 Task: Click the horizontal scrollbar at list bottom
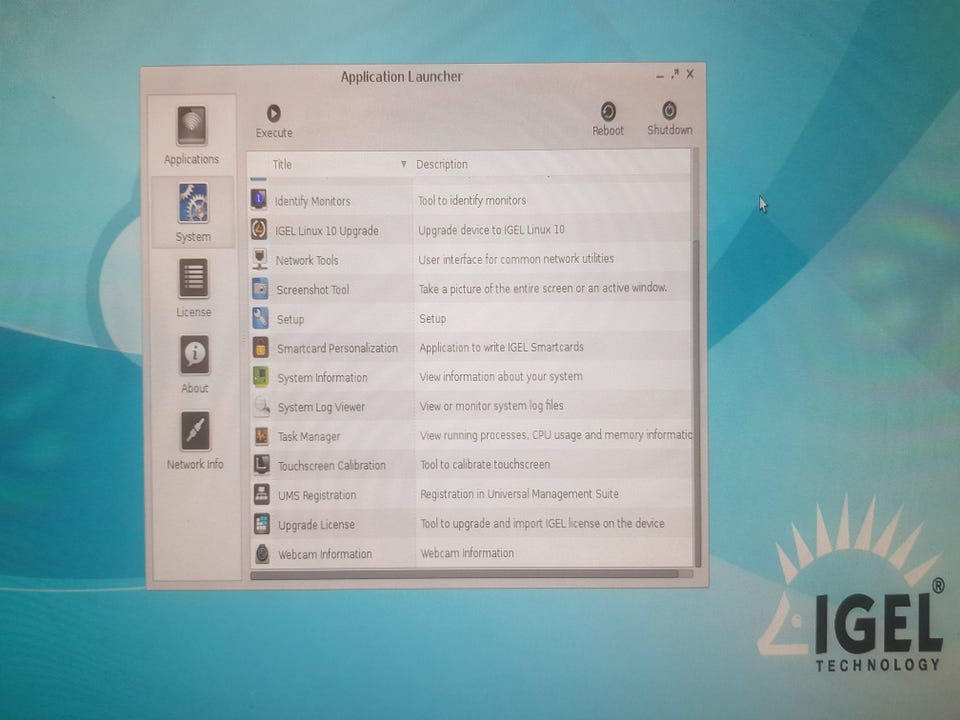[464, 574]
